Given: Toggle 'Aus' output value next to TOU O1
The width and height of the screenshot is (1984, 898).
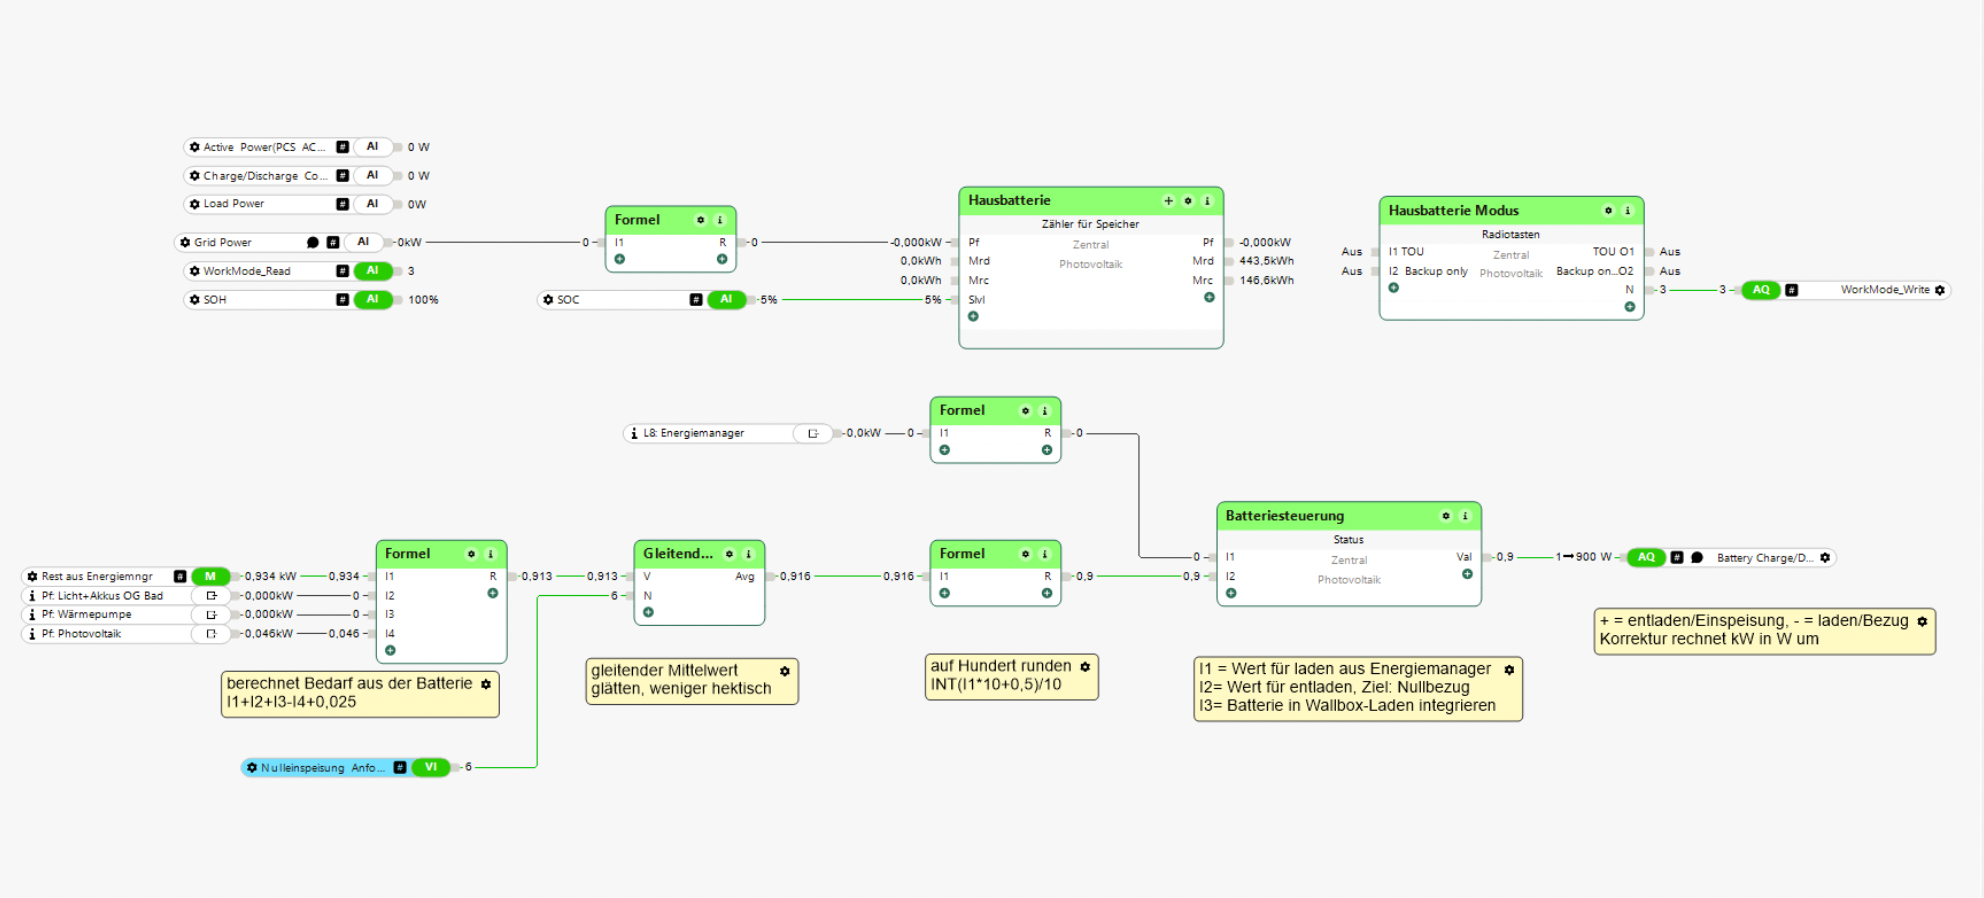Looking at the screenshot, I should [x=1670, y=252].
